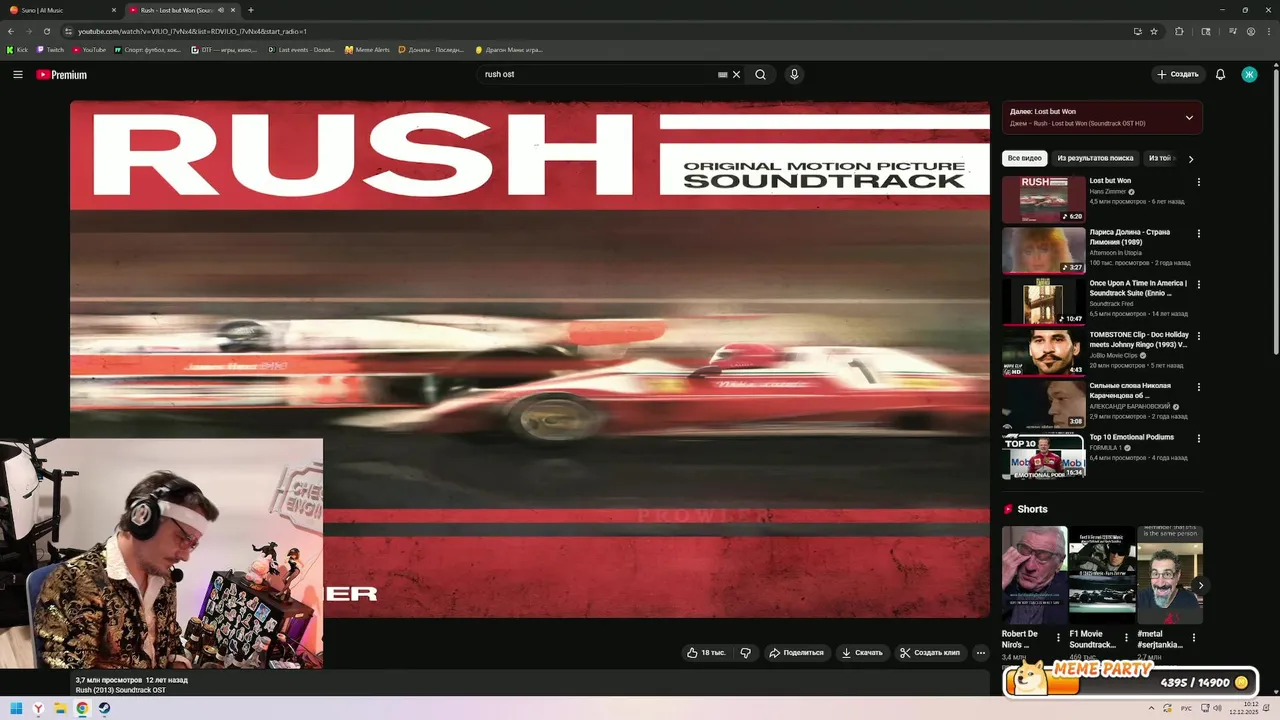Open the YouTube guide hamburger menu
Image resolution: width=1280 pixels, height=720 pixels.
coord(18,74)
